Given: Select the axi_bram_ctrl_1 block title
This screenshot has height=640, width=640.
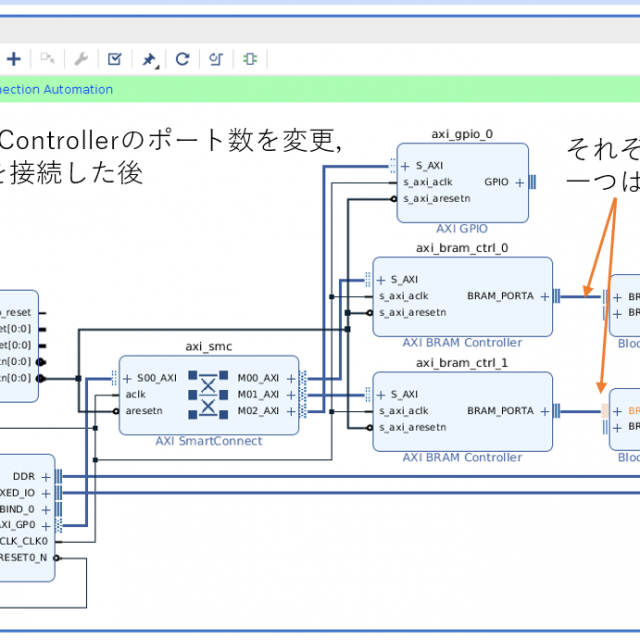Looking at the screenshot, I should [462, 362].
